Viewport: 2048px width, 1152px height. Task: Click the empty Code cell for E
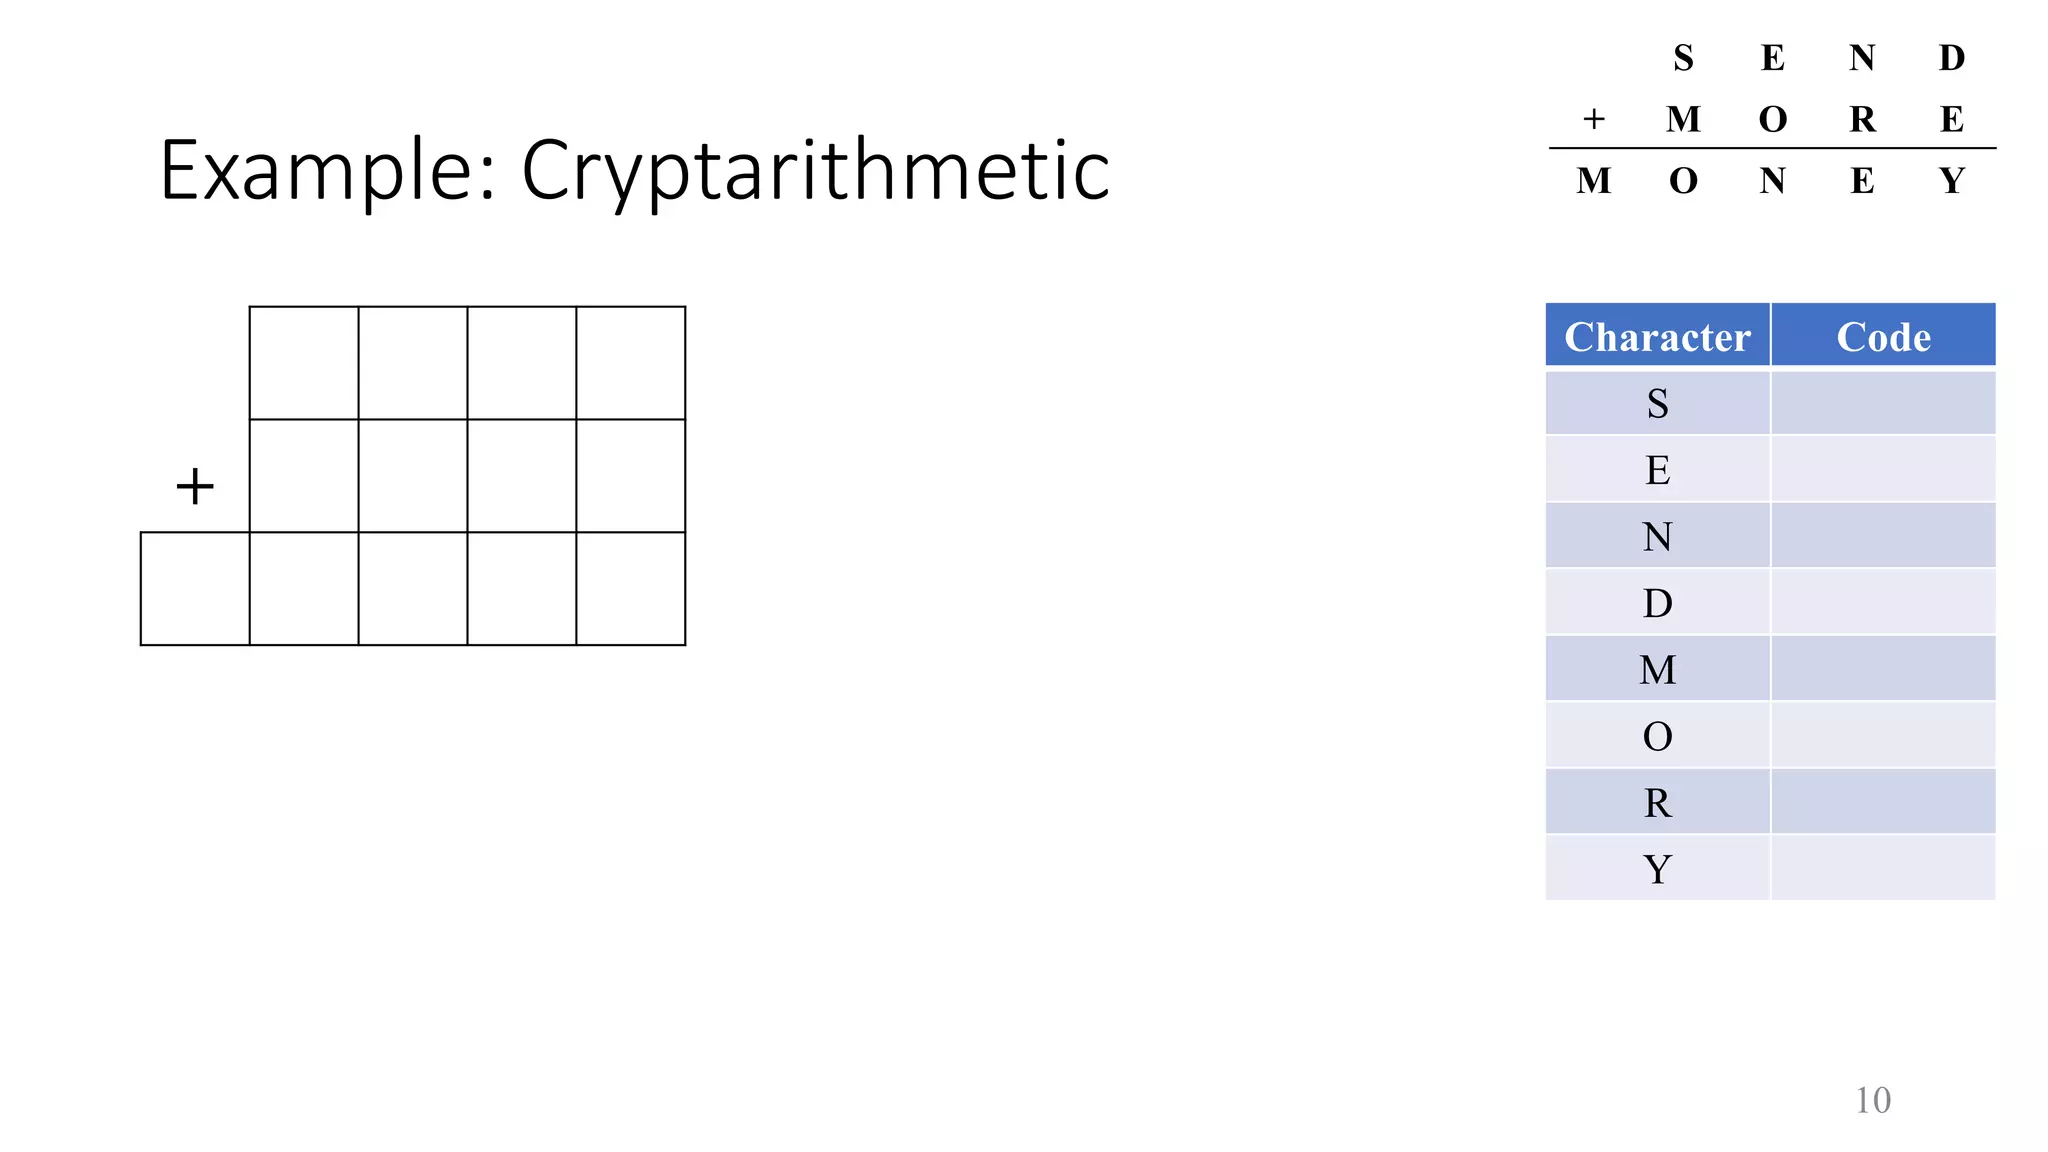(1882, 469)
